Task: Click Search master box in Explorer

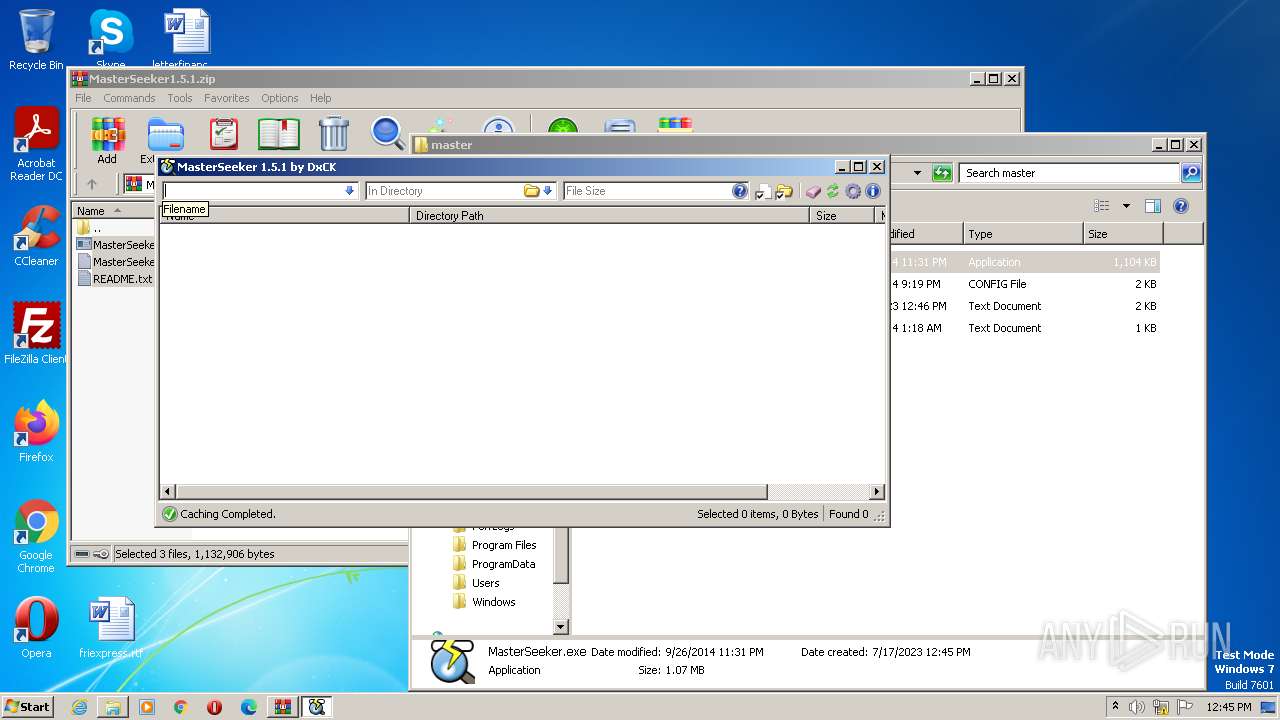Action: point(1069,173)
